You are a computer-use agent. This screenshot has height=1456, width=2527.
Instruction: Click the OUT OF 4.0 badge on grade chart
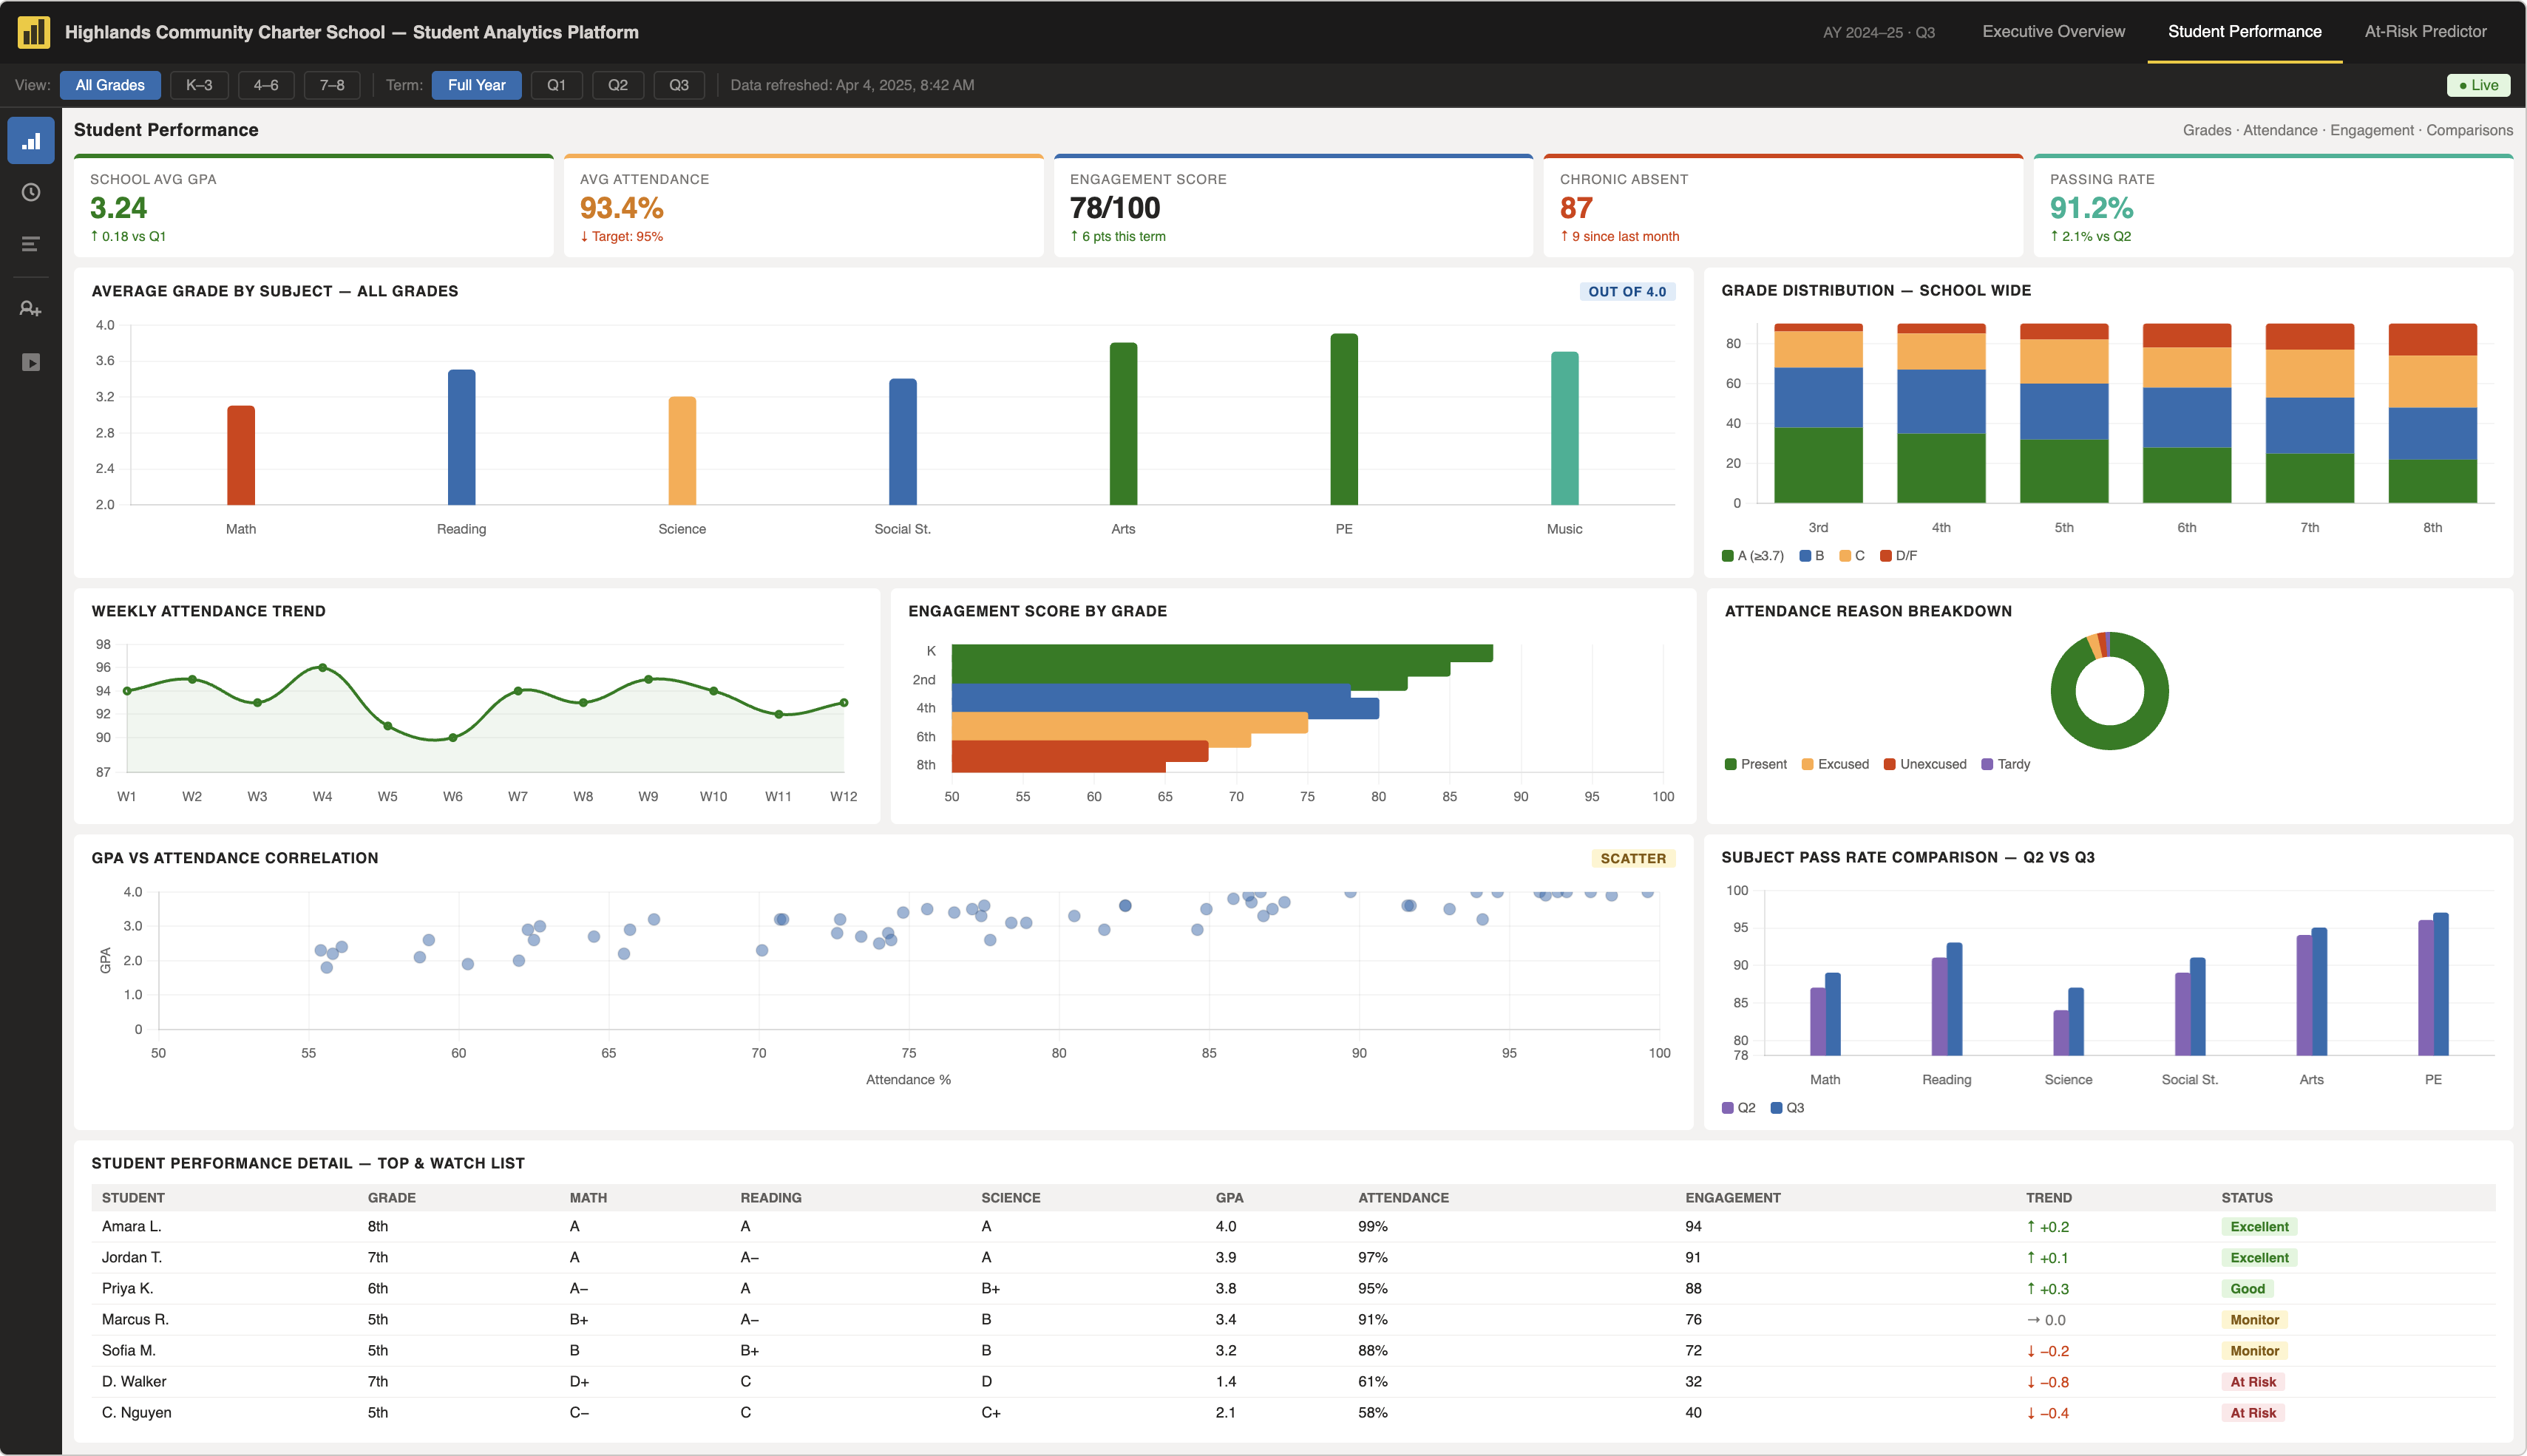[1627, 291]
